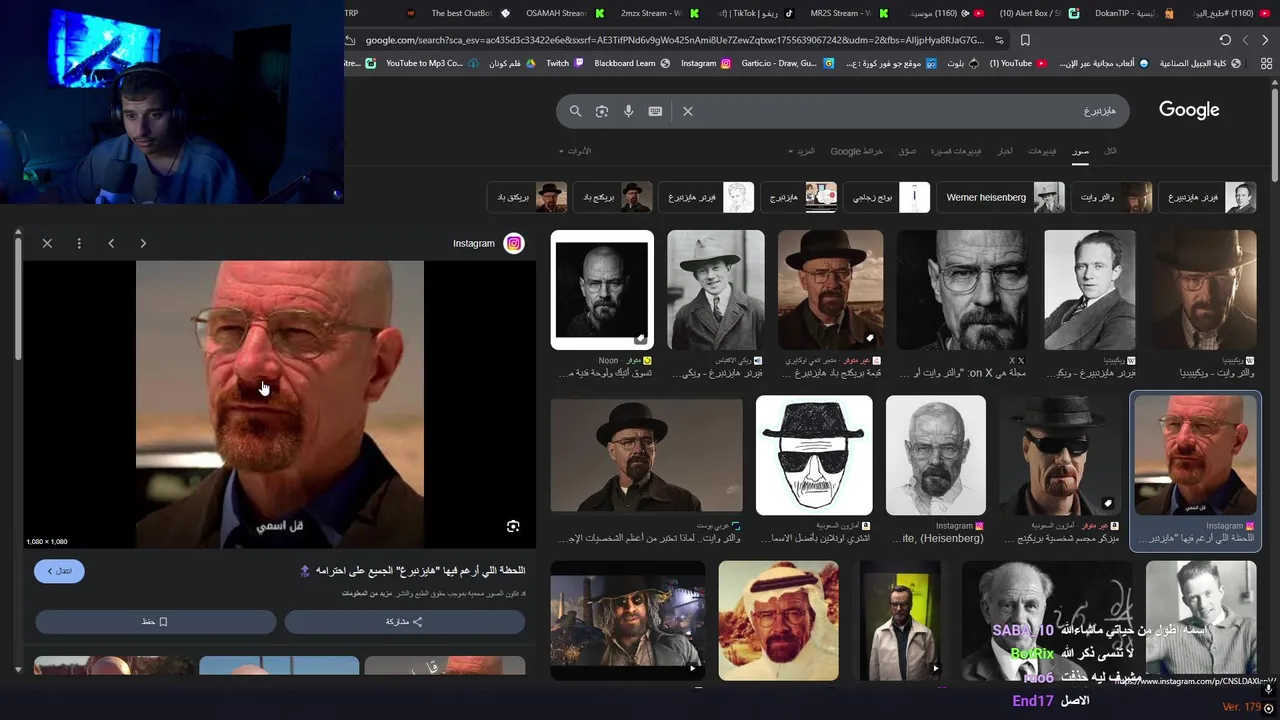
Task: Click the large preview image of the bald man
Action: (280, 405)
